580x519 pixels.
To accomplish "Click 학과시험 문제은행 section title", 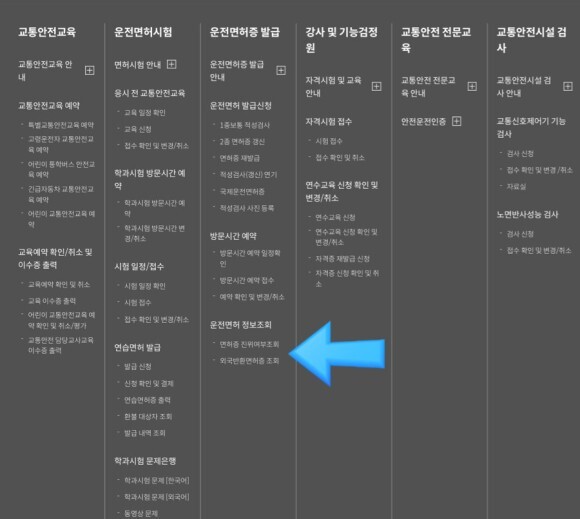I will [145, 461].
